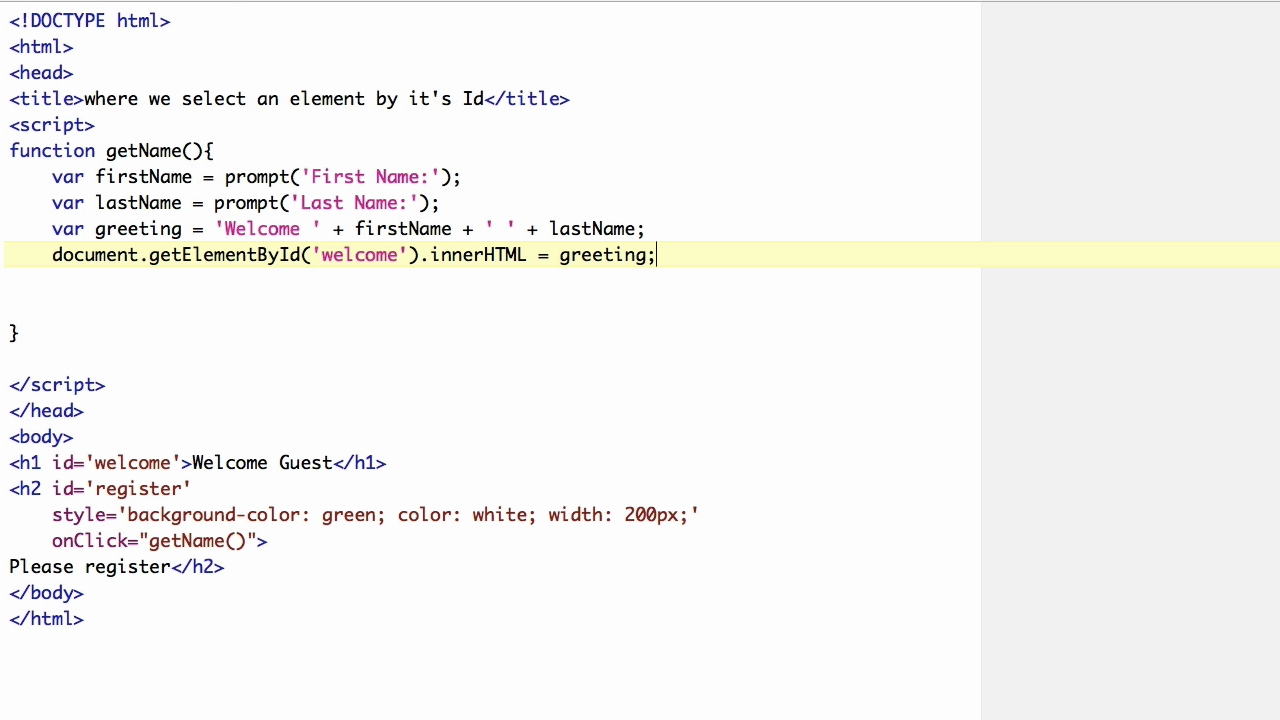Click the function's closing curly brace
This screenshot has height=720, width=1280.
14,333
